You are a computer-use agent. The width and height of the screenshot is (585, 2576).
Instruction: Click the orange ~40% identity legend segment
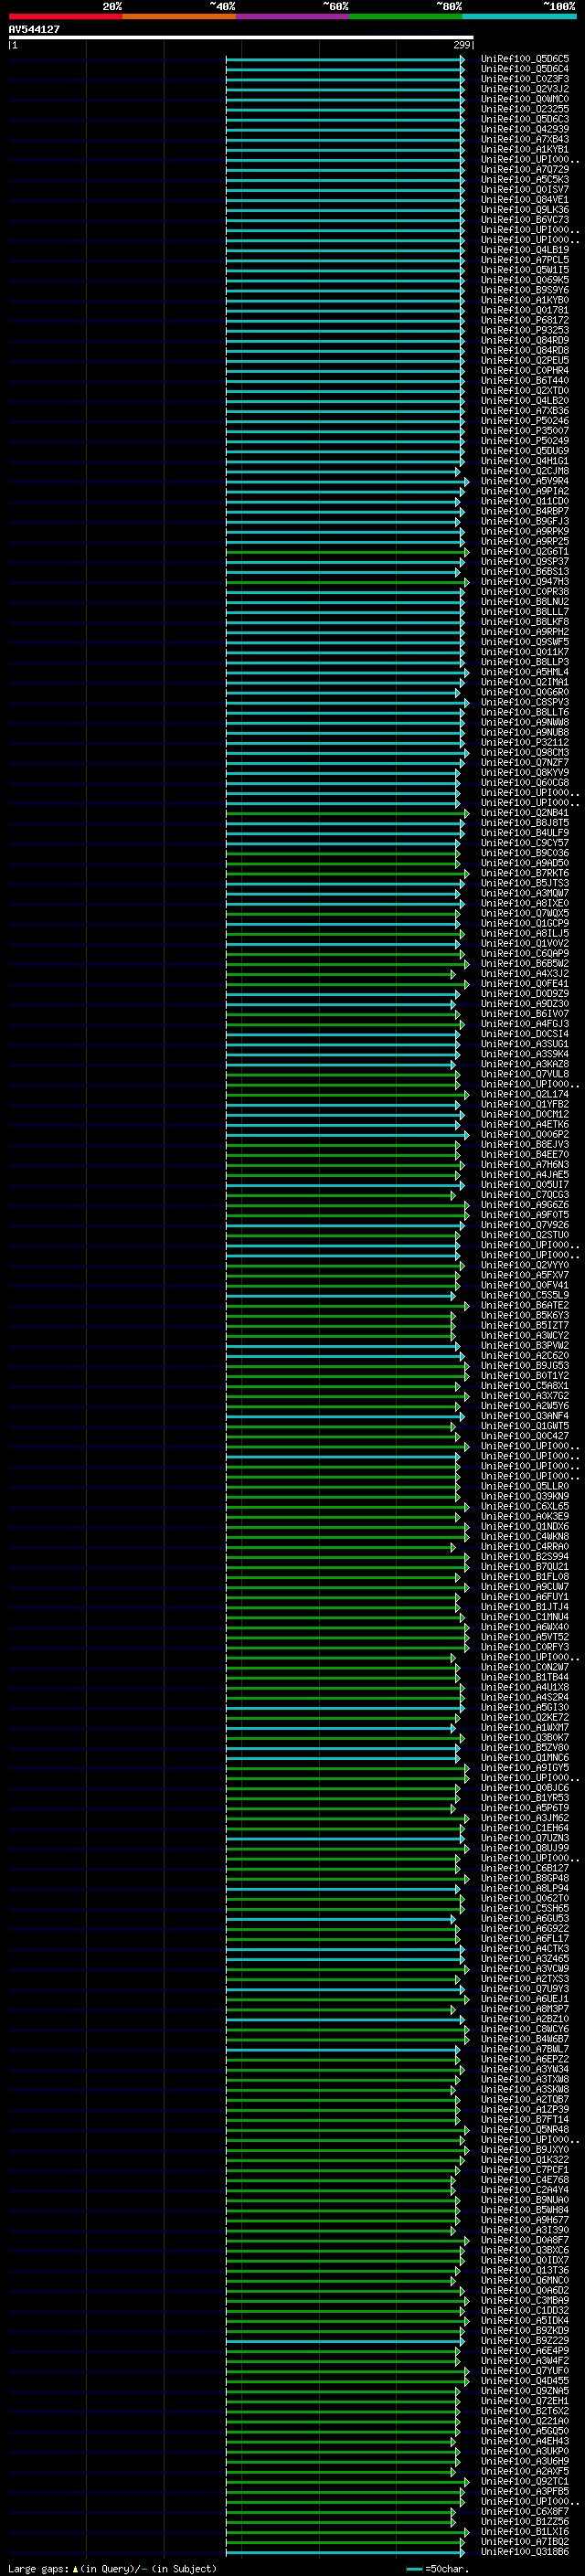click(179, 17)
